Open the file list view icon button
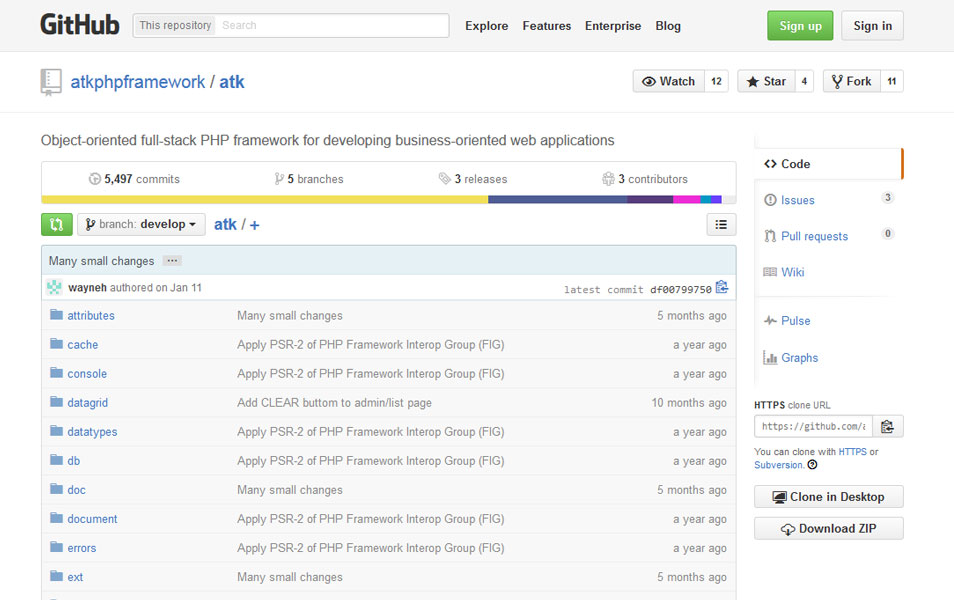Image resolution: width=954 pixels, height=600 pixels. coord(721,225)
